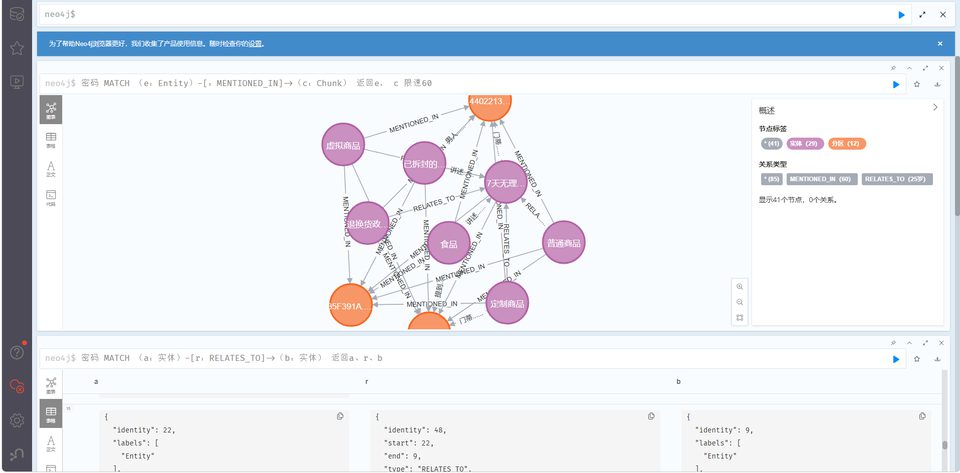The image size is (960, 473).
Task: Pin the MENTIONED_IN query frame
Action: (x=893, y=68)
